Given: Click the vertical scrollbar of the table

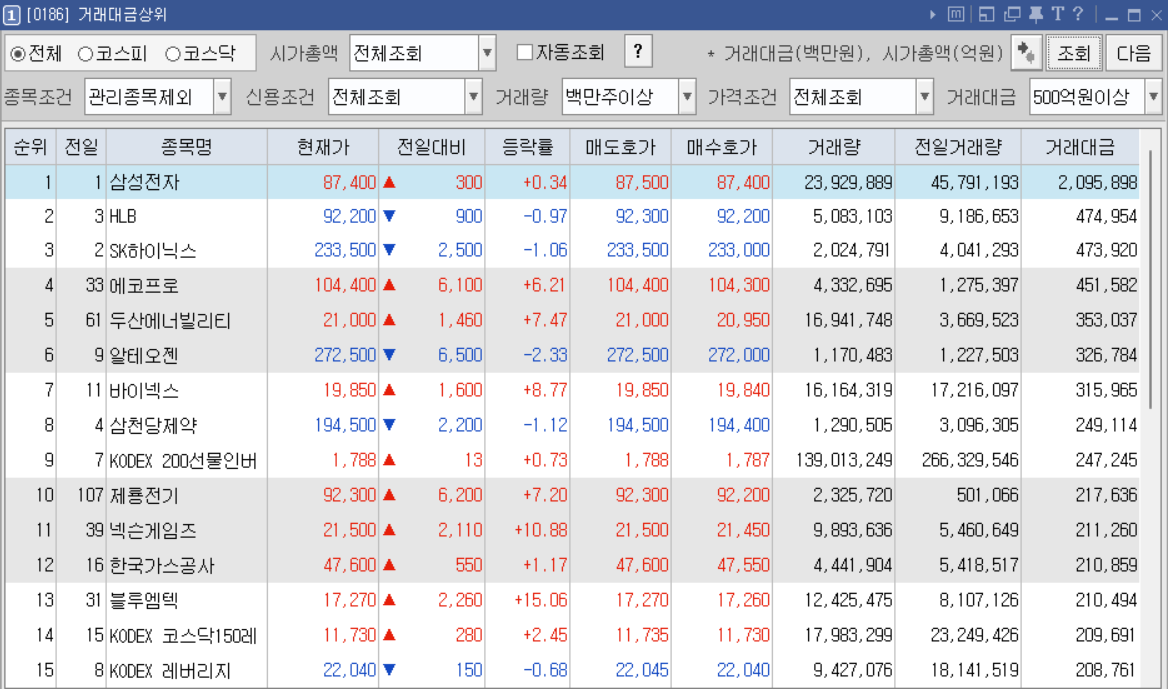Looking at the screenshot, I should point(1151,279).
